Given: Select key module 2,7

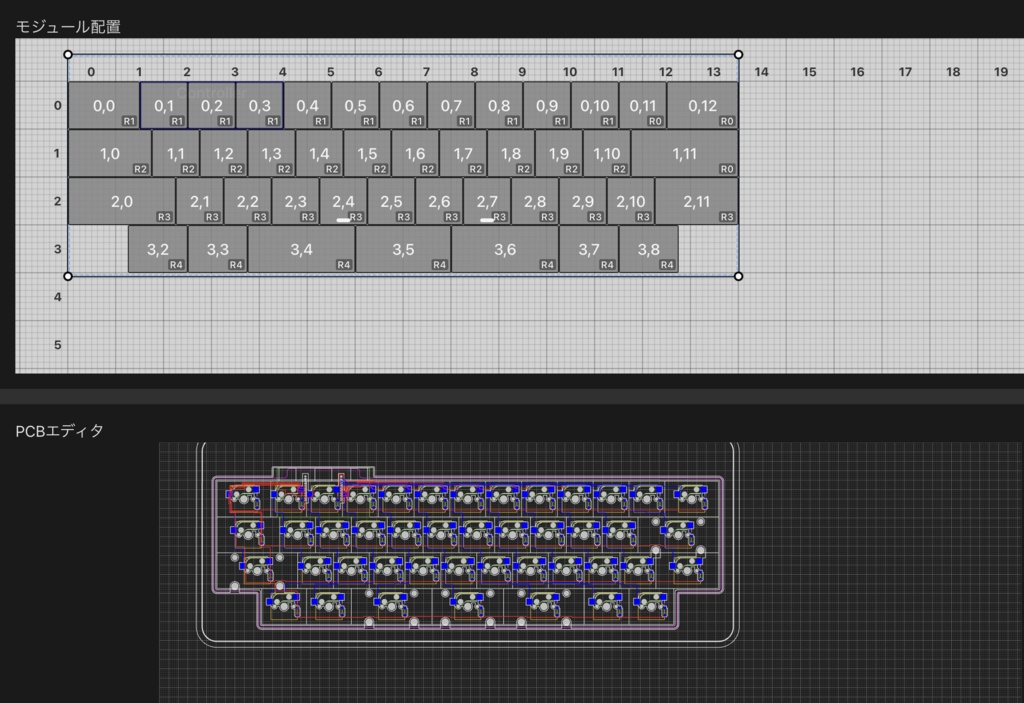Looking at the screenshot, I should click(487, 201).
